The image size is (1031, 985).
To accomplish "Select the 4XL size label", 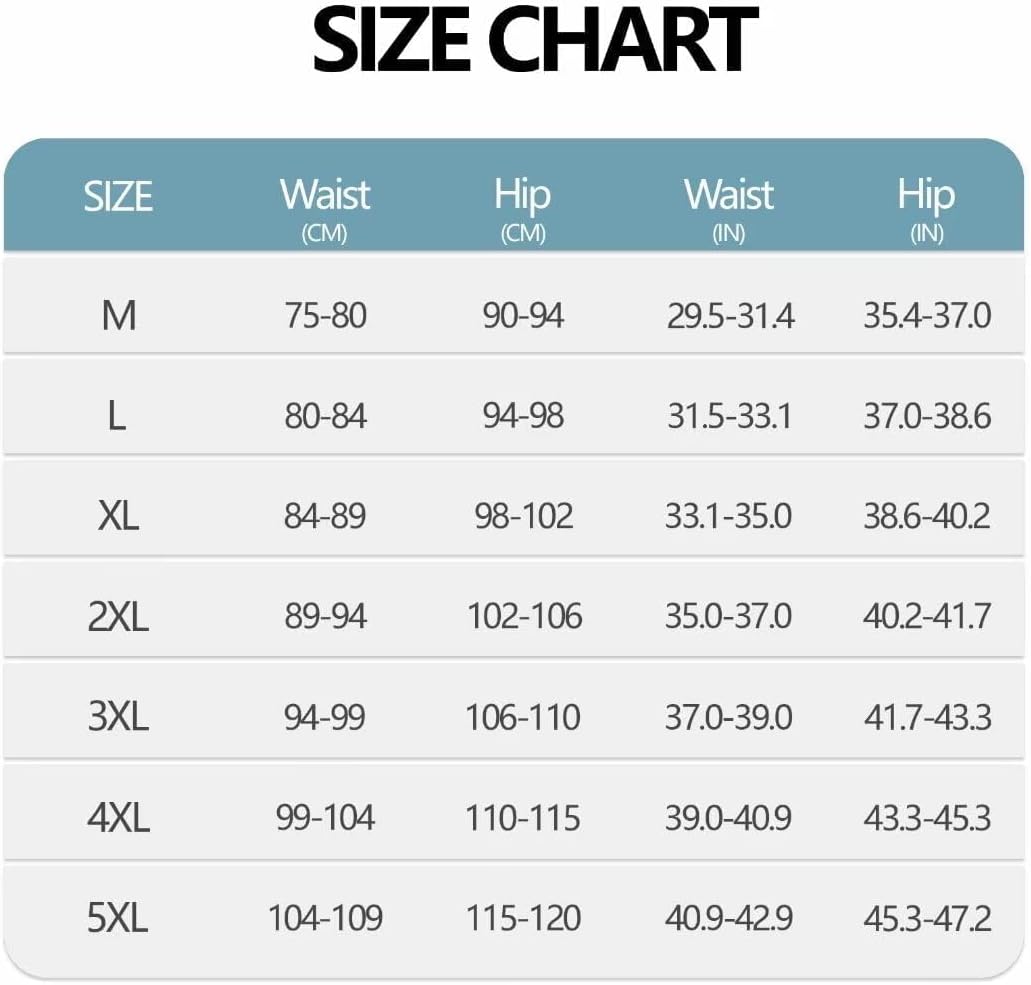I will pyautogui.click(x=118, y=818).
